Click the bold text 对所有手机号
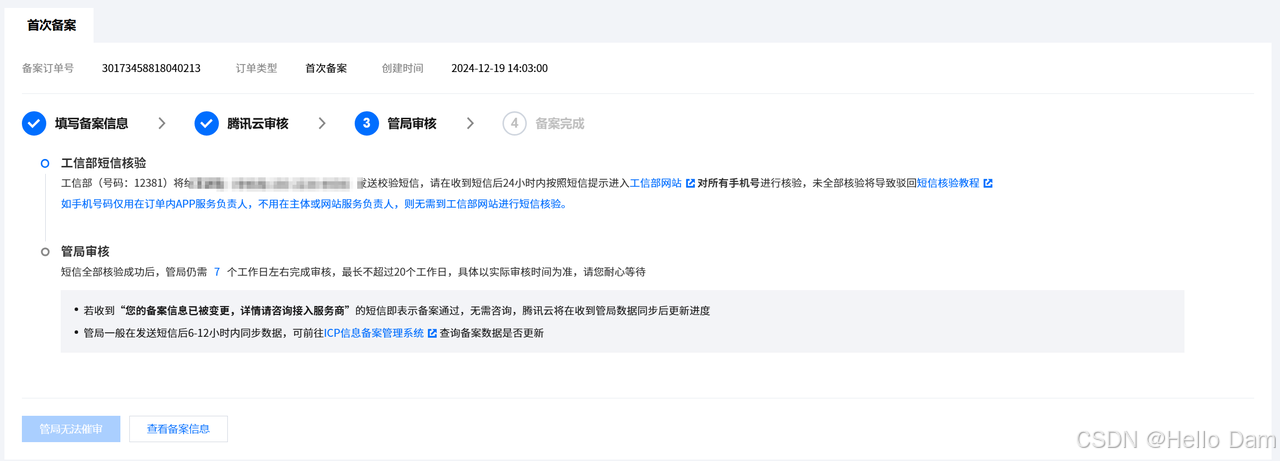 (x=730, y=184)
